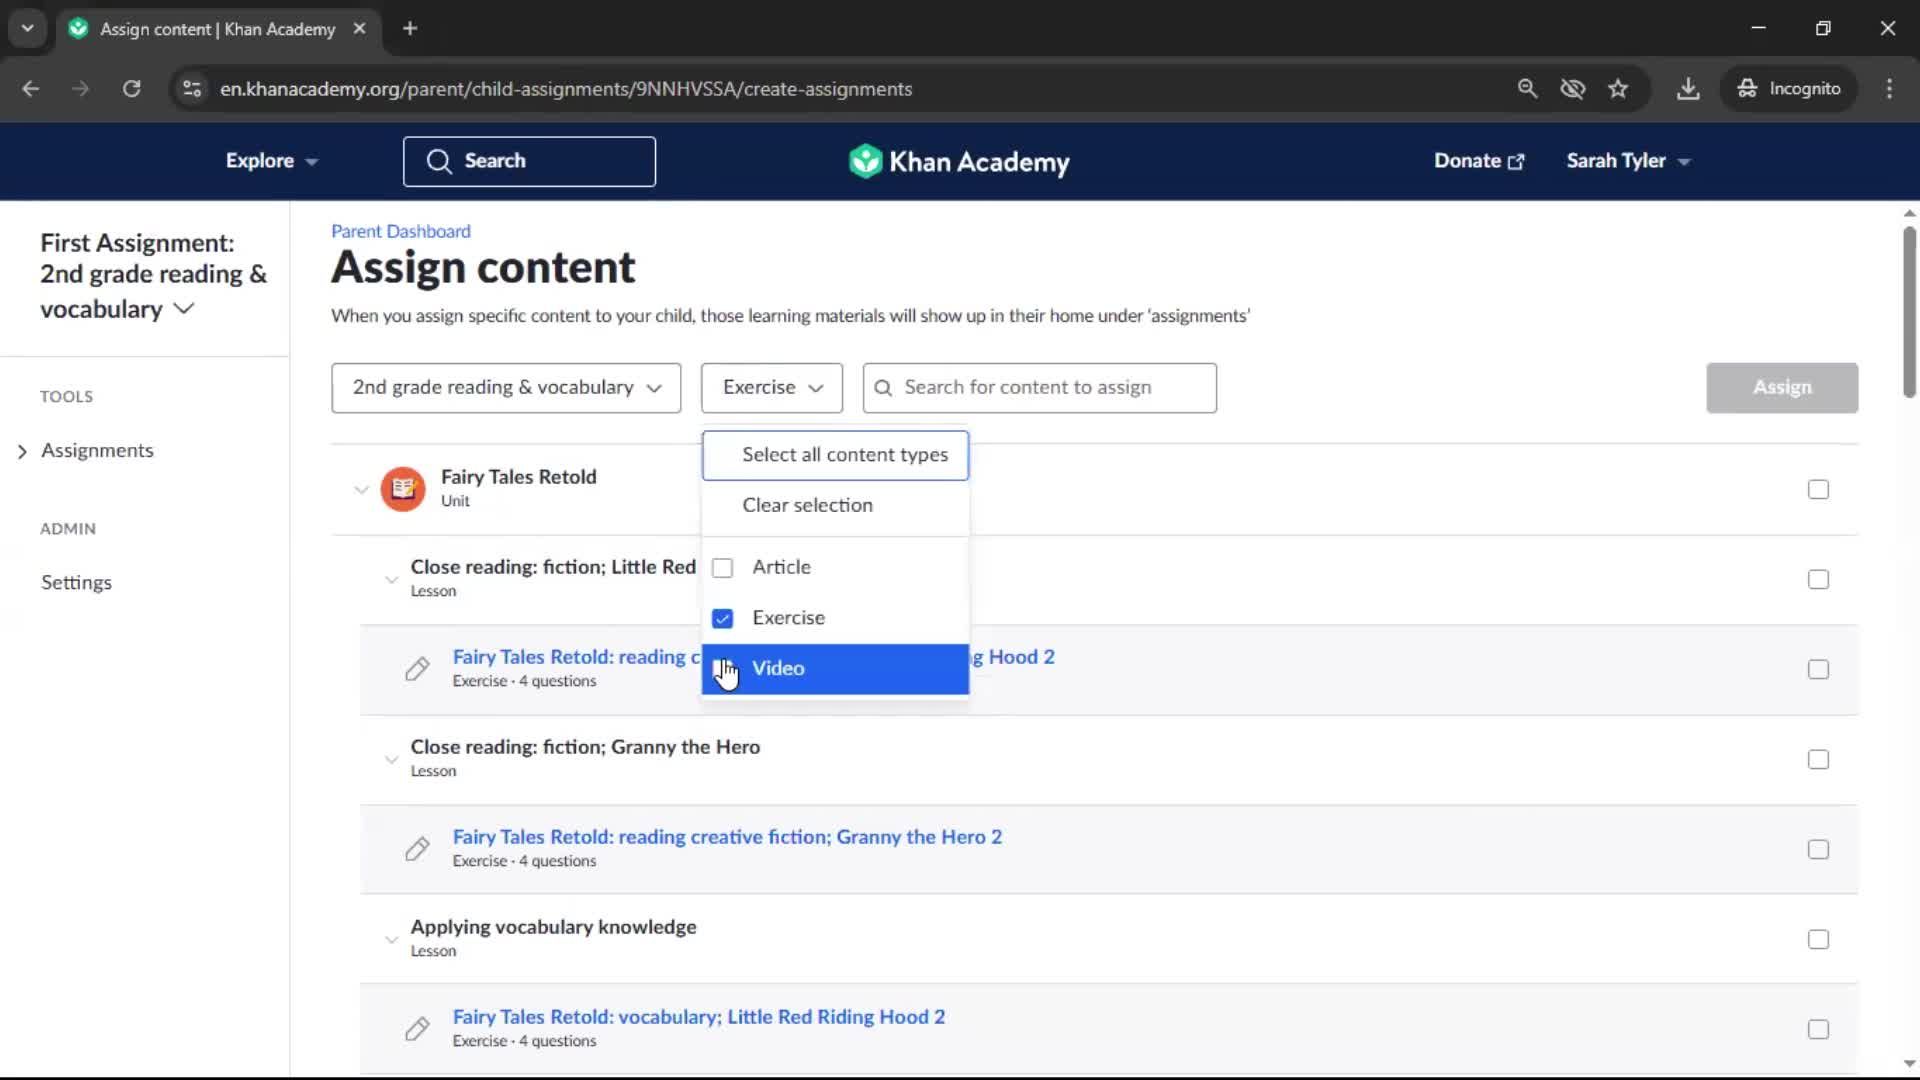Bookmark this page with the star icon
This screenshot has height=1080, width=1920.
point(1618,89)
